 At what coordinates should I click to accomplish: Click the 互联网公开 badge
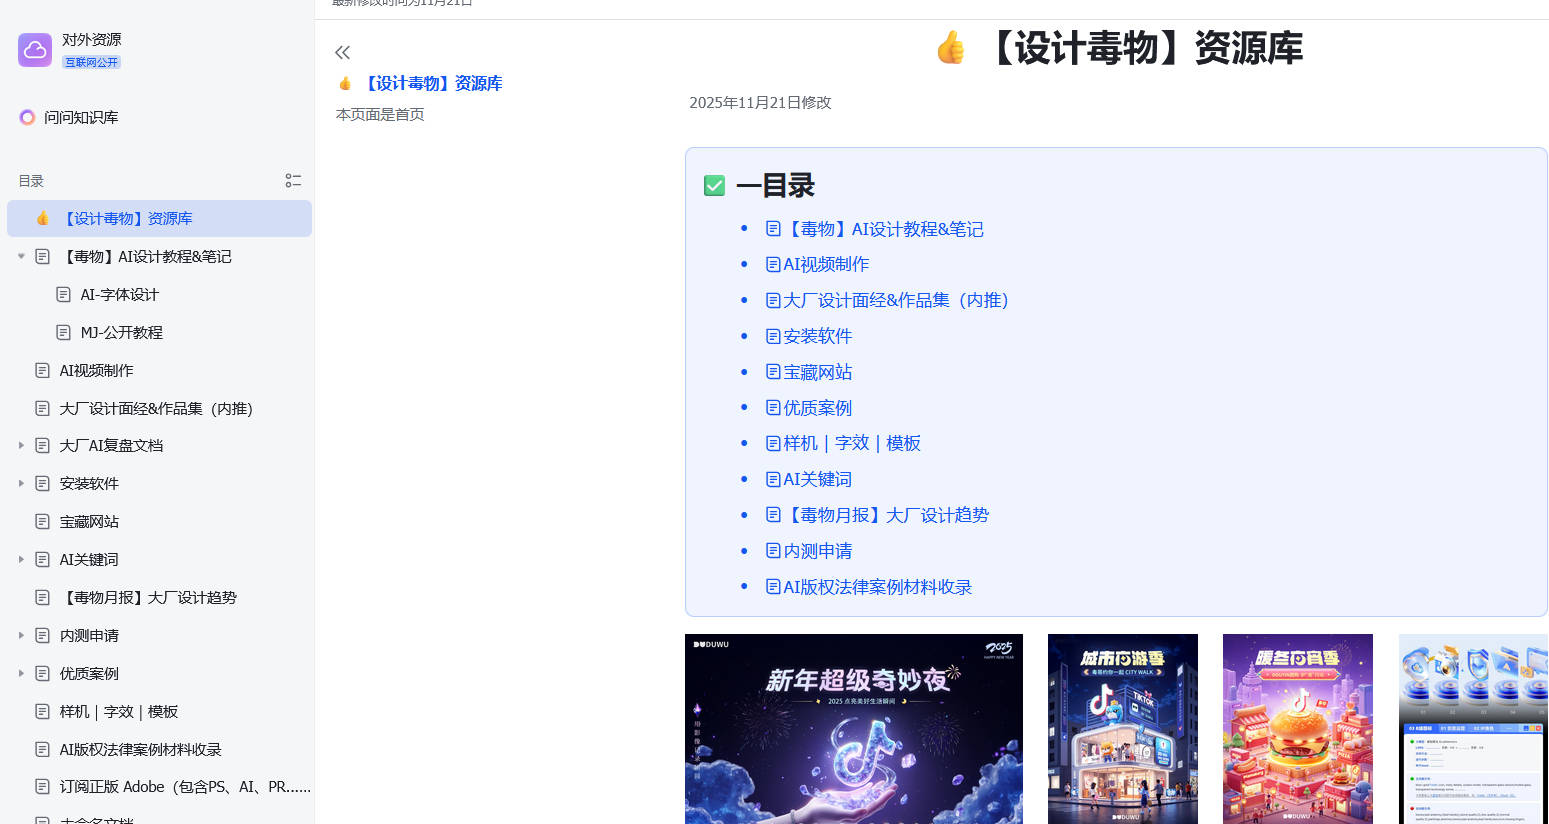pos(91,62)
